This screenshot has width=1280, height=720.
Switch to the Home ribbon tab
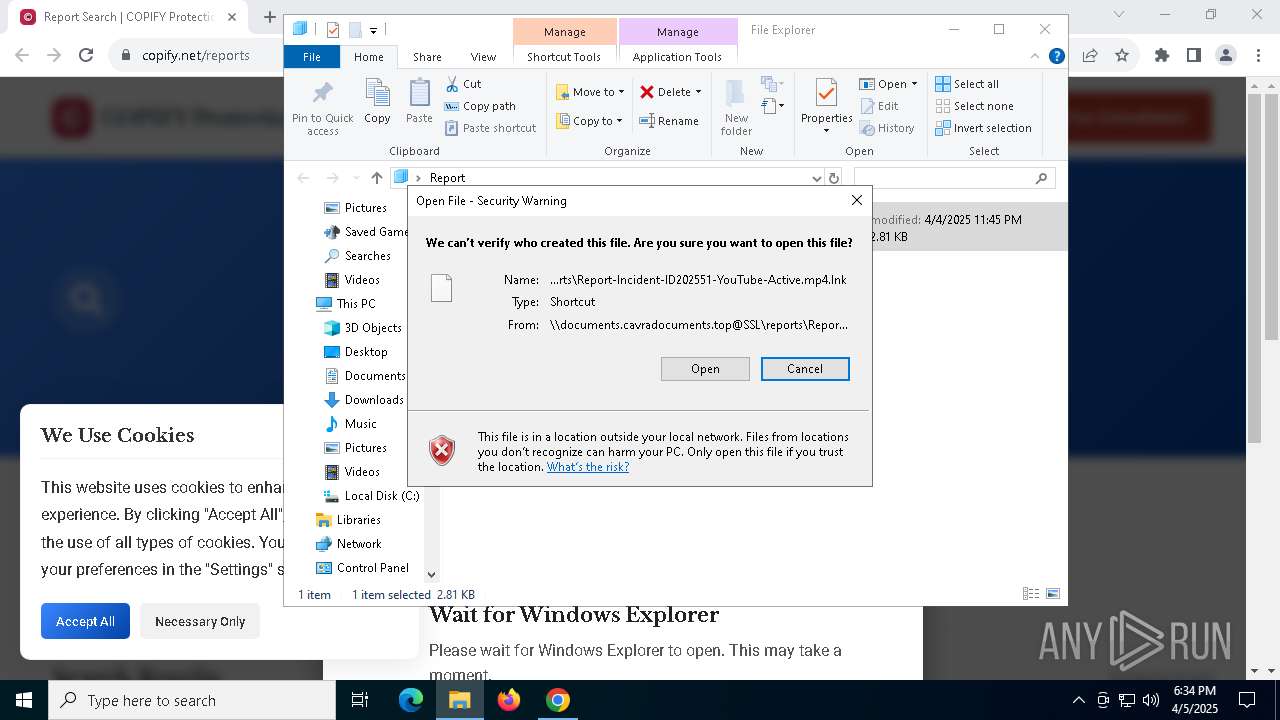pos(368,57)
